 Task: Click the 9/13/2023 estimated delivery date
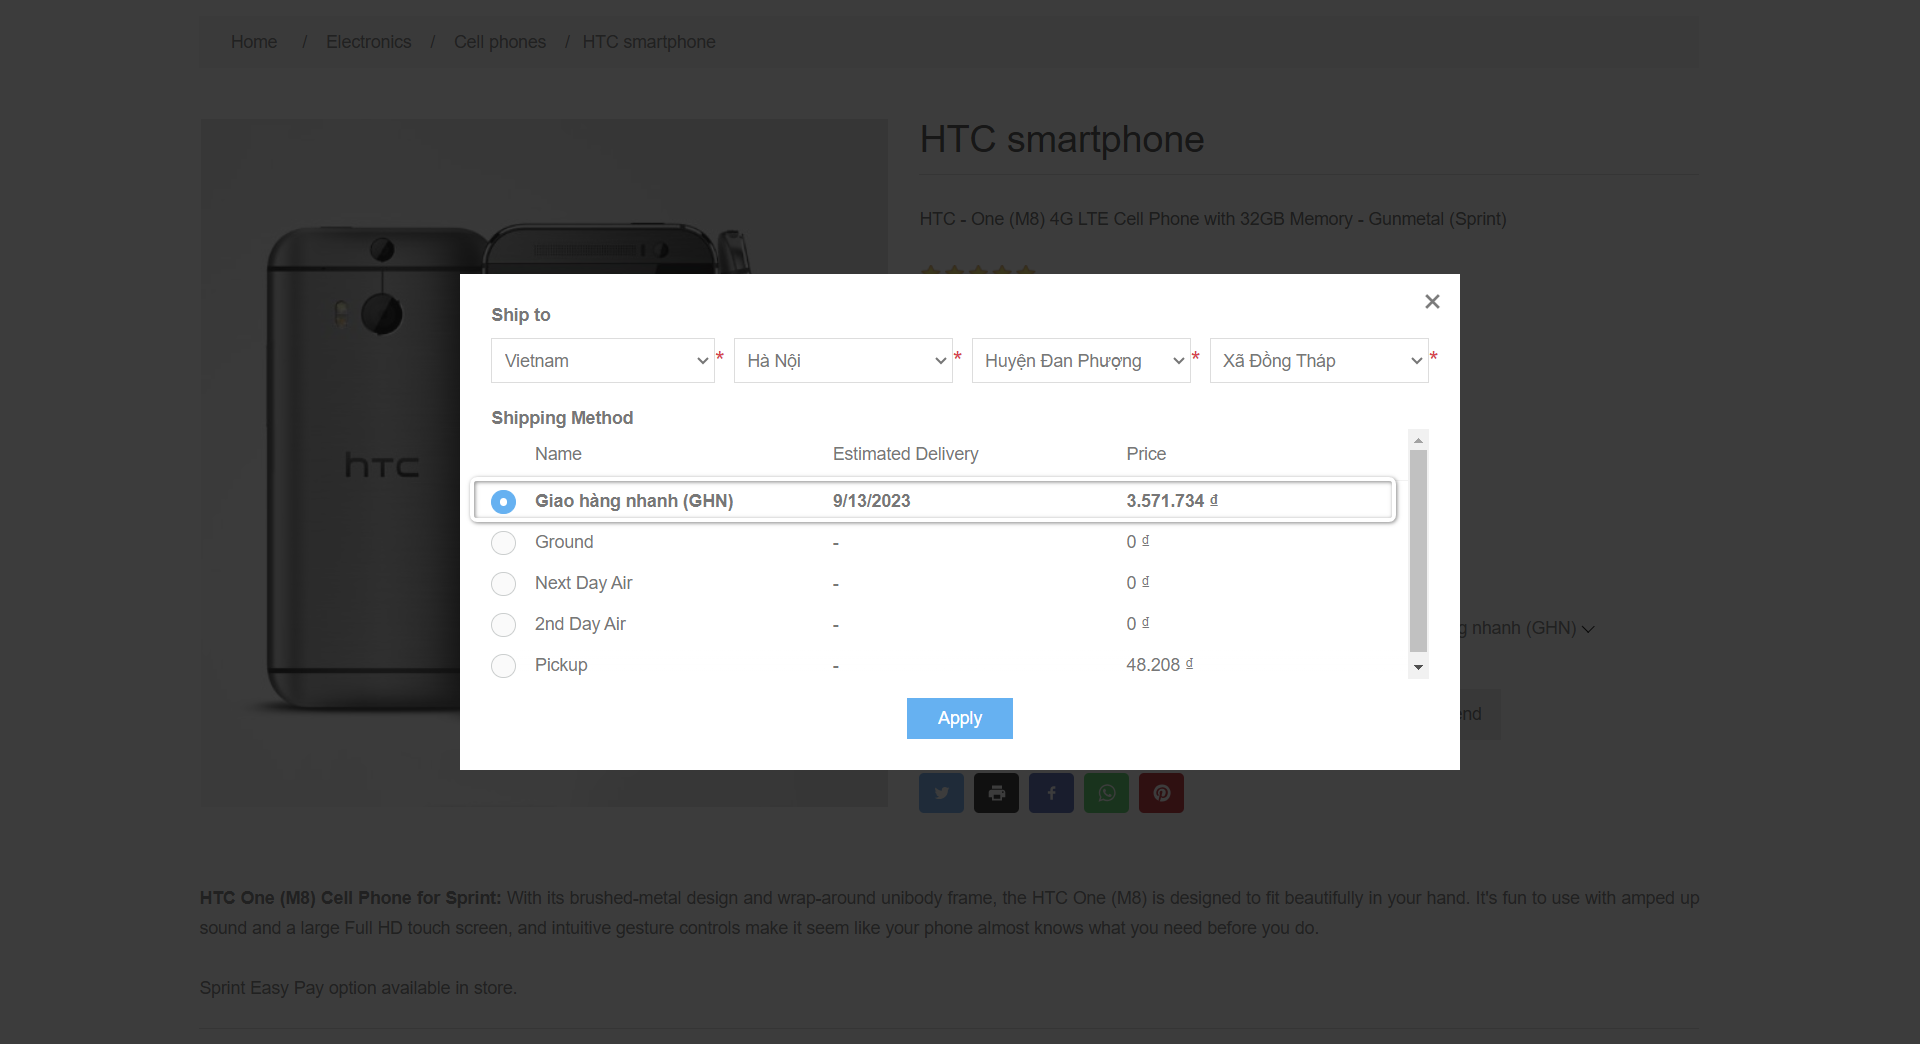pos(872,501)
